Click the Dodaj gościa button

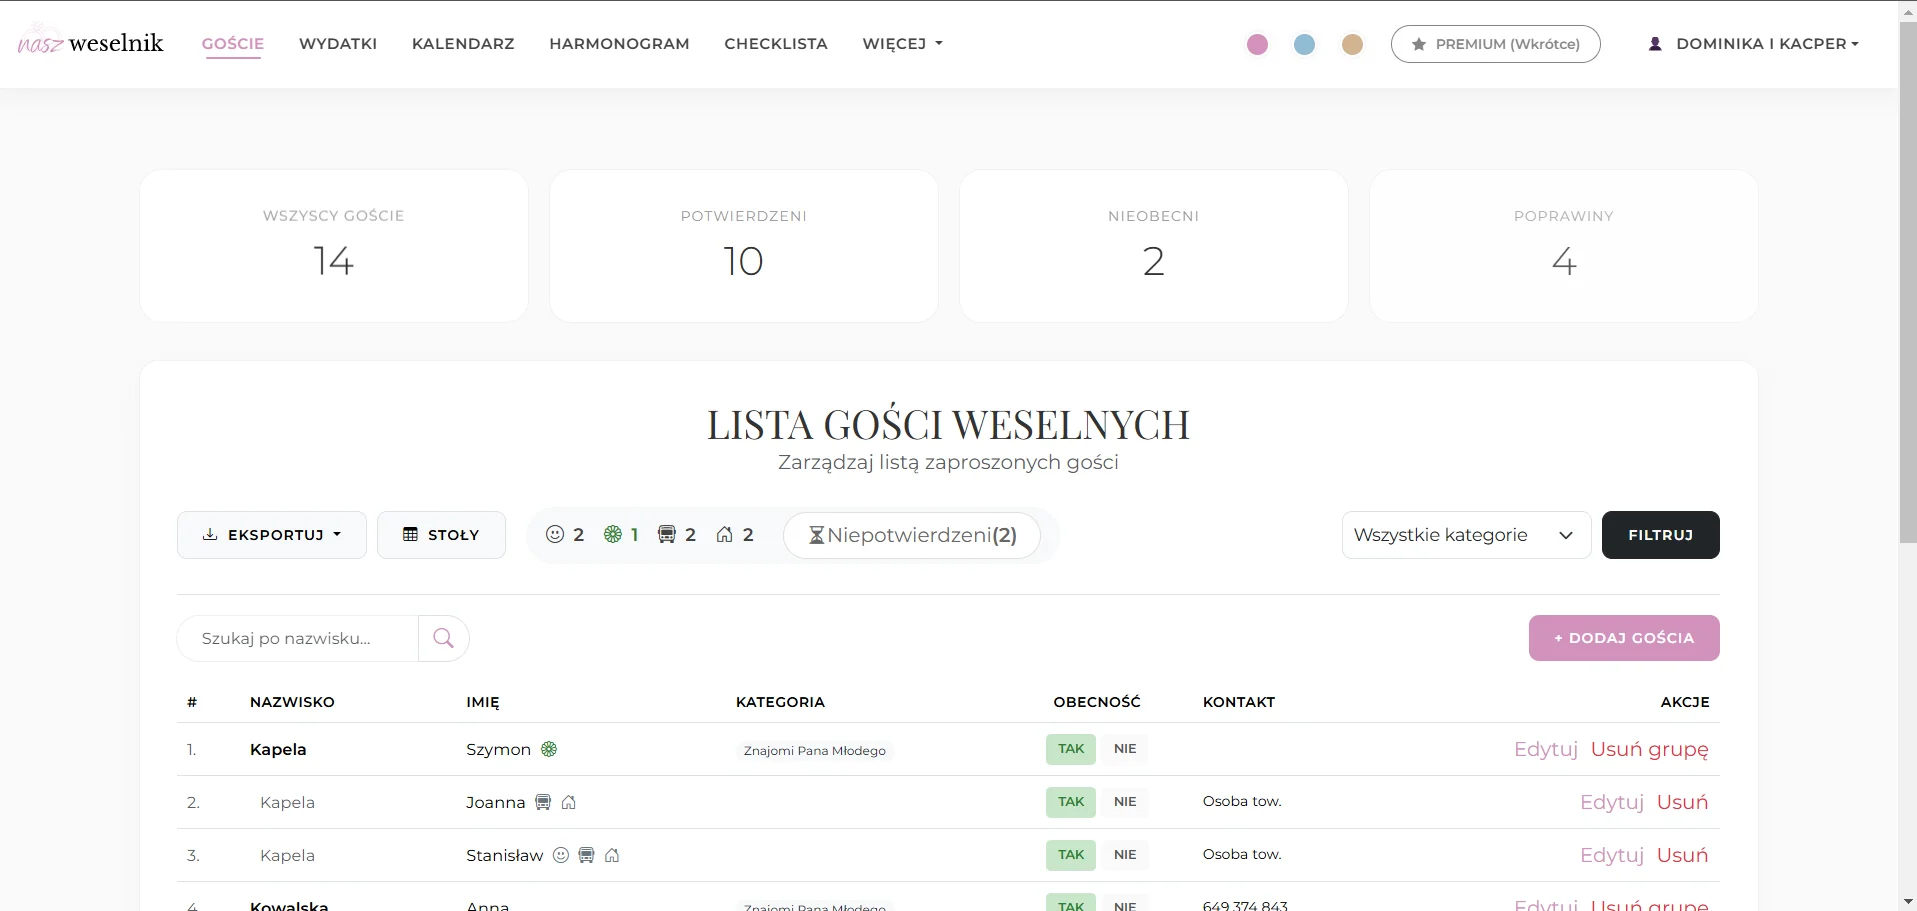(1624, 638)
